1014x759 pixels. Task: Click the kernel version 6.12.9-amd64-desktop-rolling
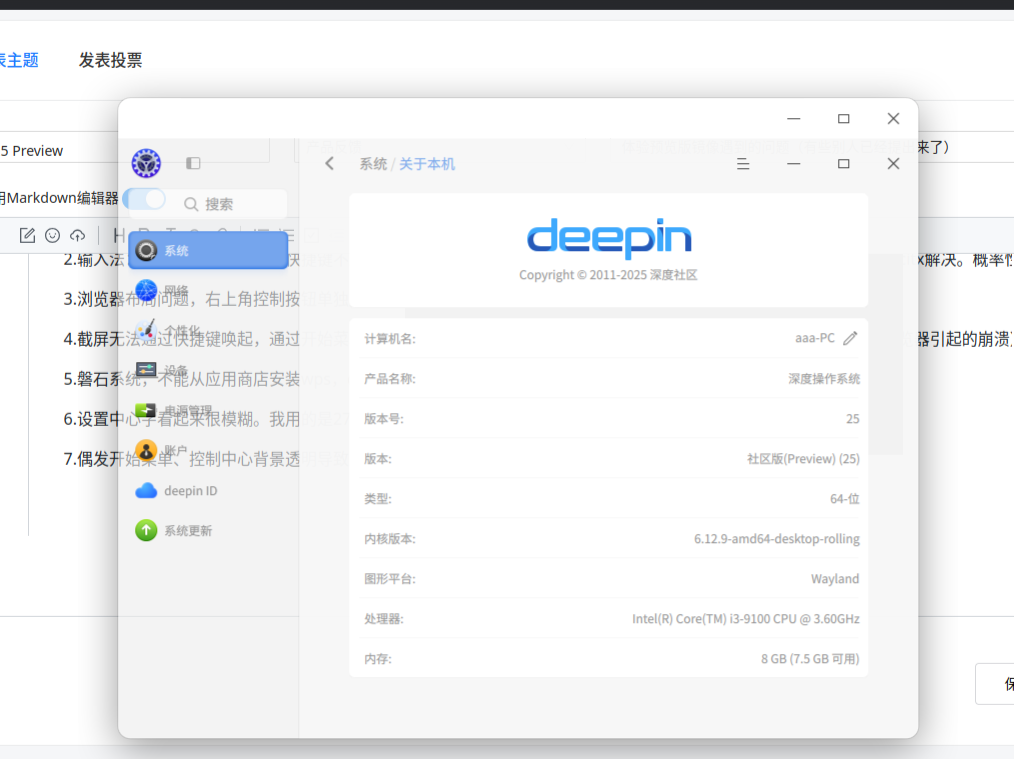tap(777, 539)
